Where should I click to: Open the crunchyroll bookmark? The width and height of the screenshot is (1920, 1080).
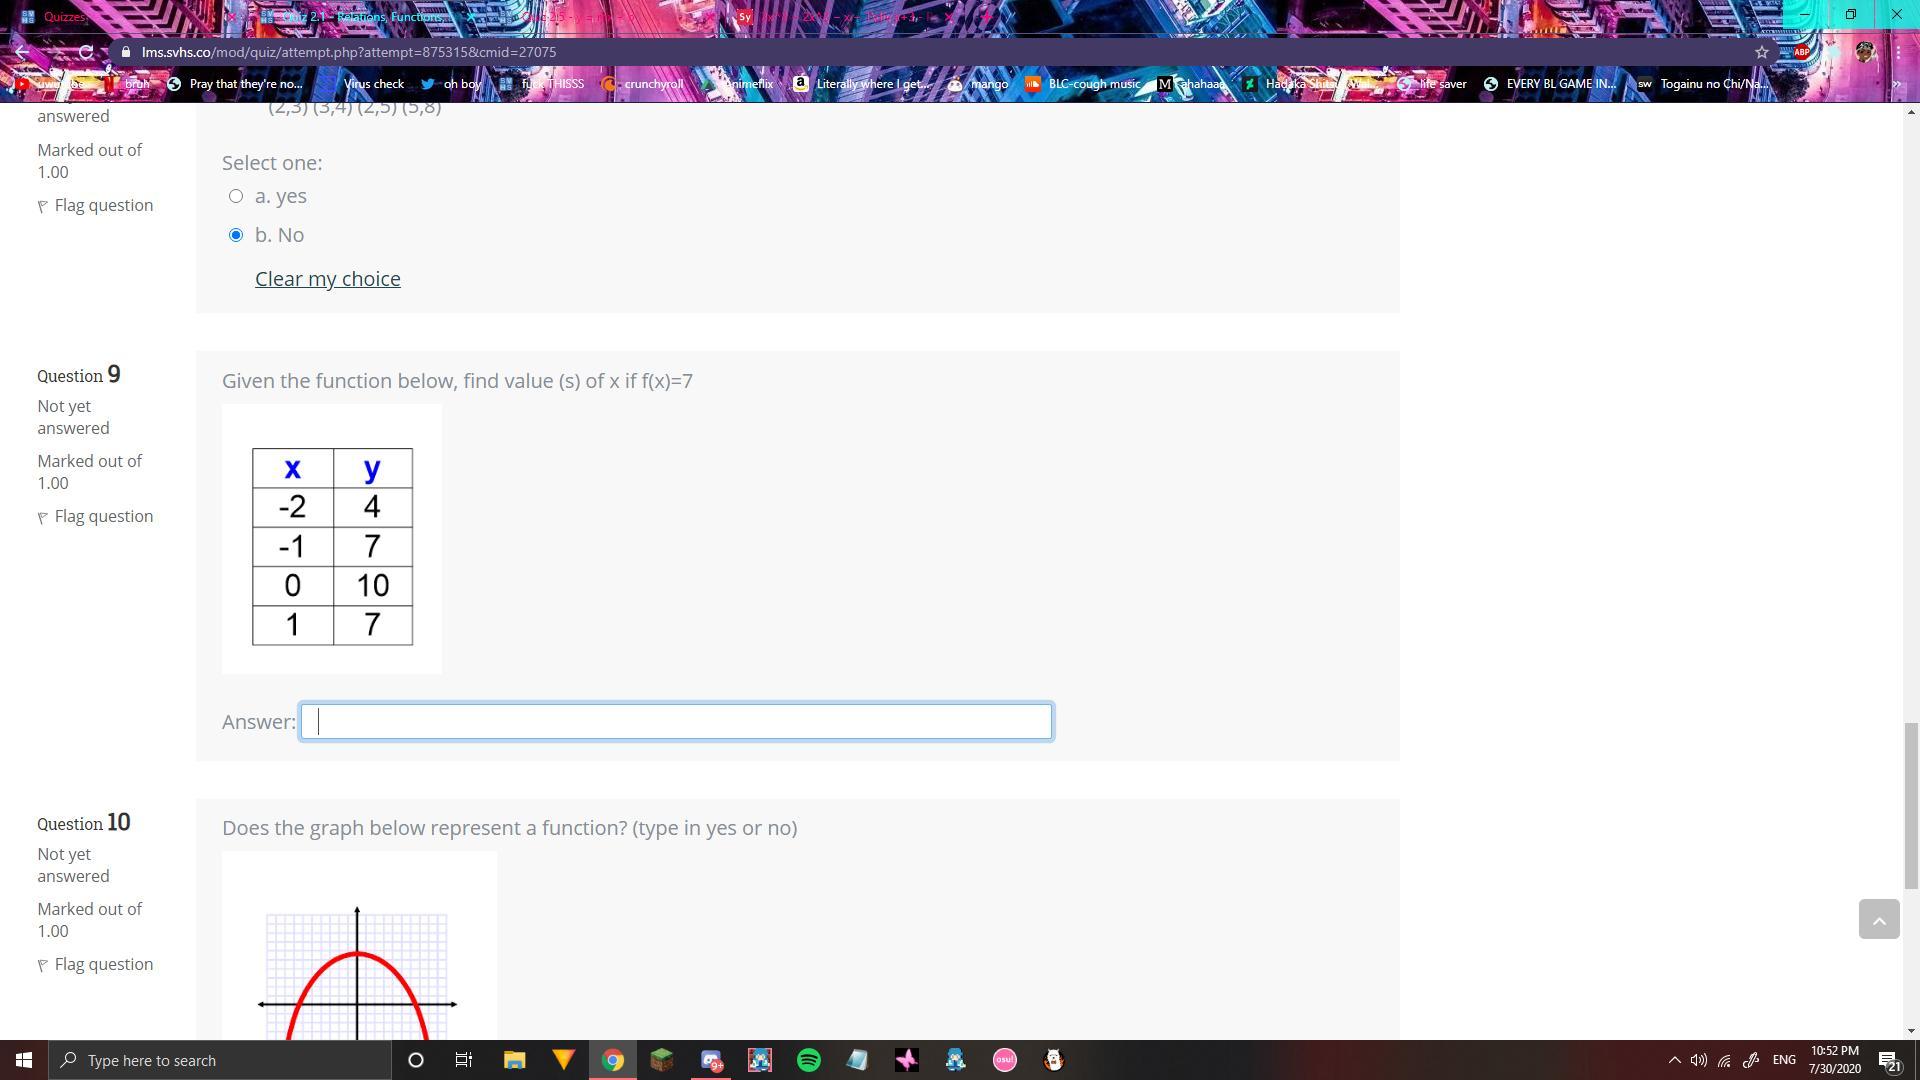pos(643,84)
